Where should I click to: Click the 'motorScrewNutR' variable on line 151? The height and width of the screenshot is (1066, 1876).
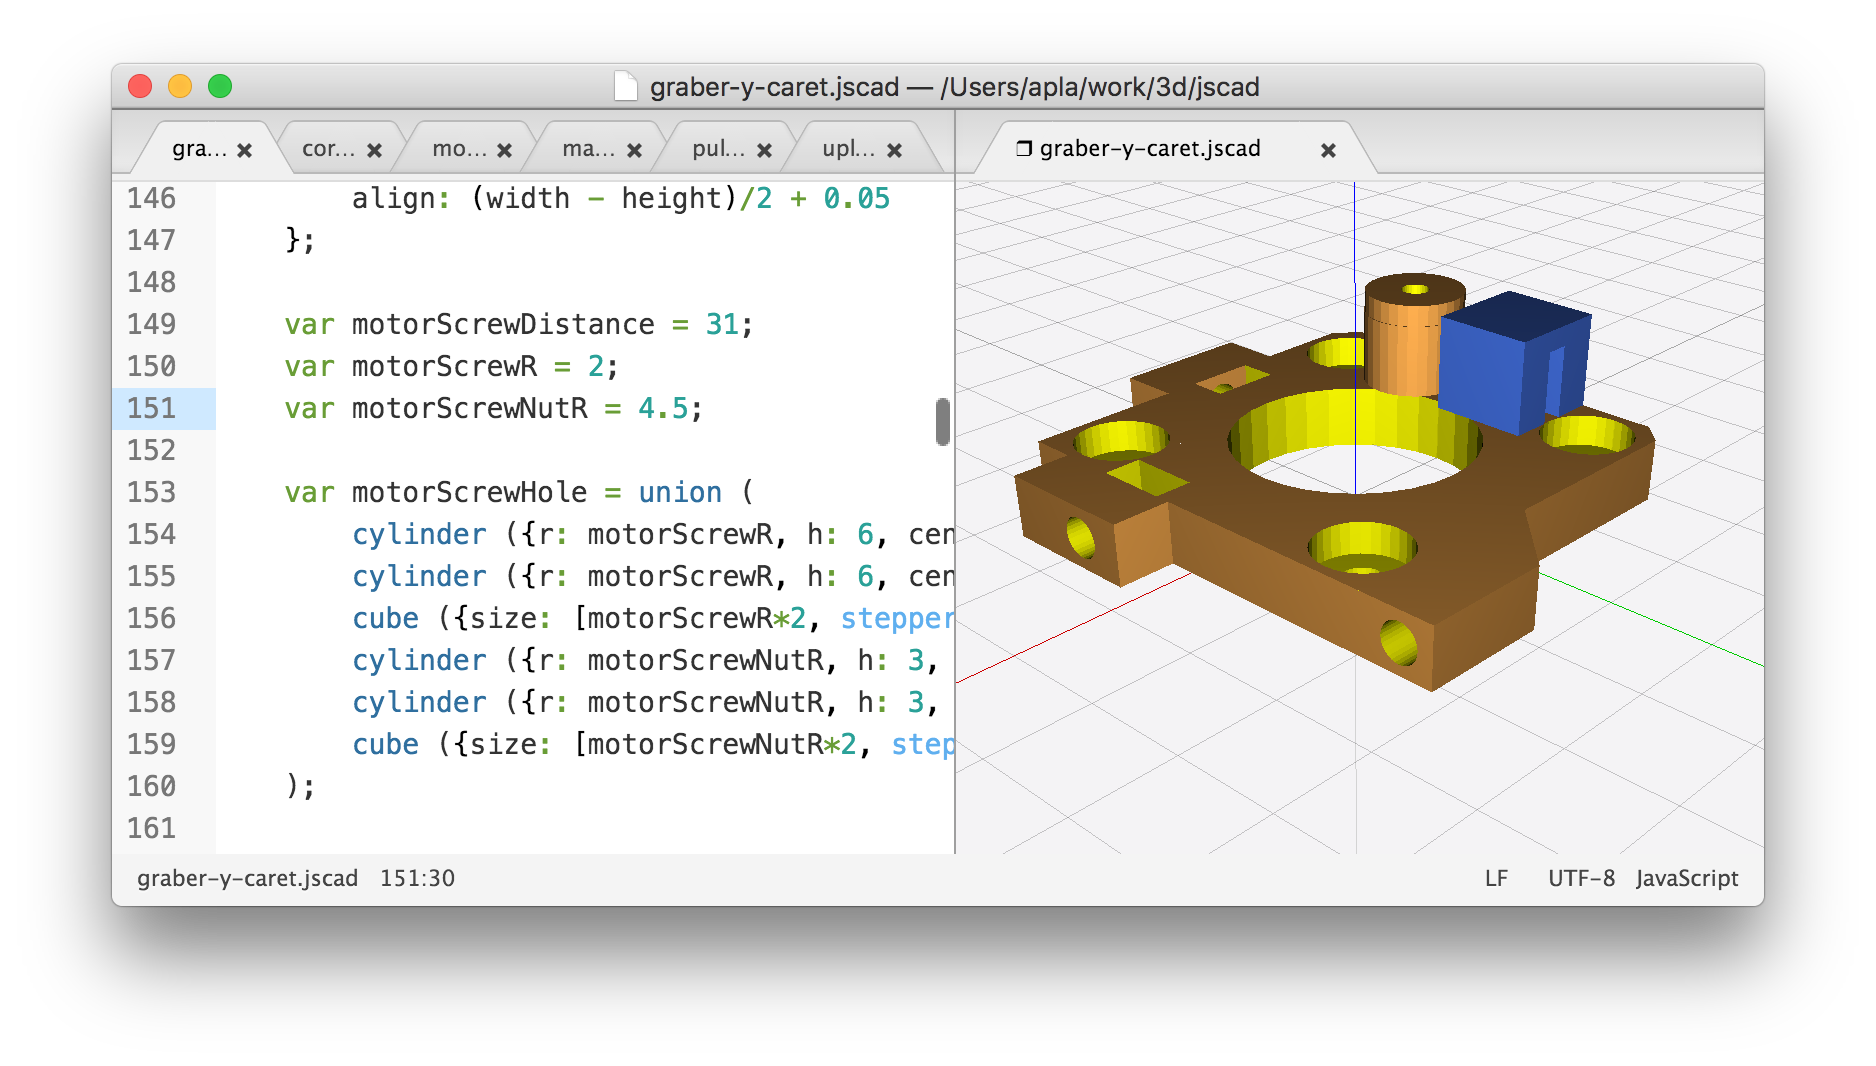(x=469, y=408)
